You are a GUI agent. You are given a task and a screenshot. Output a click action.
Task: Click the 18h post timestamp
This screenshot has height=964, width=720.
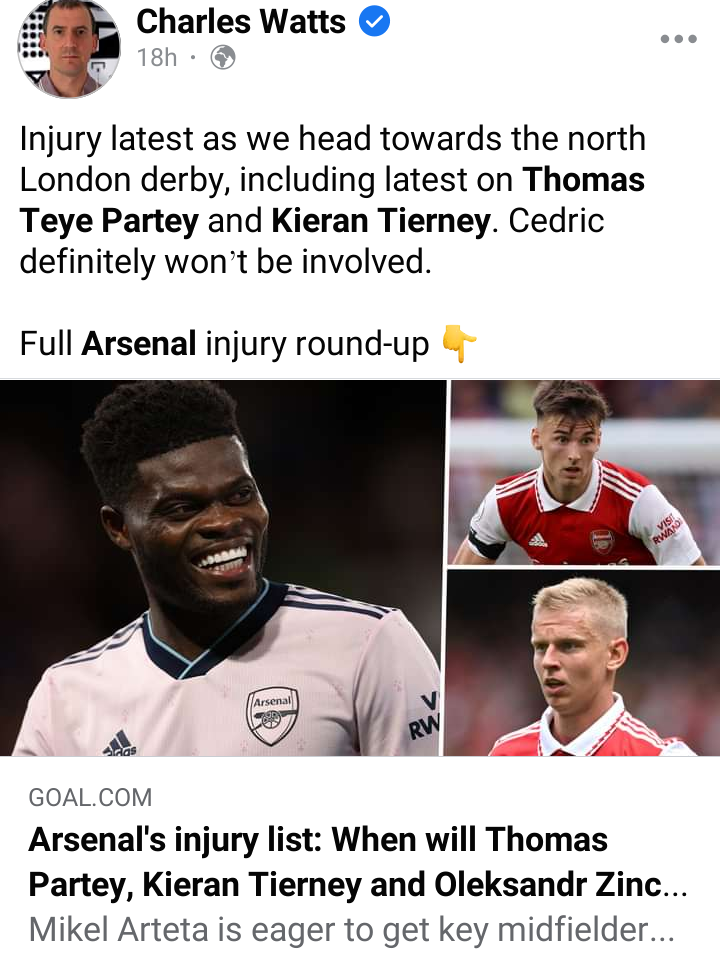[x=157, y=58]
